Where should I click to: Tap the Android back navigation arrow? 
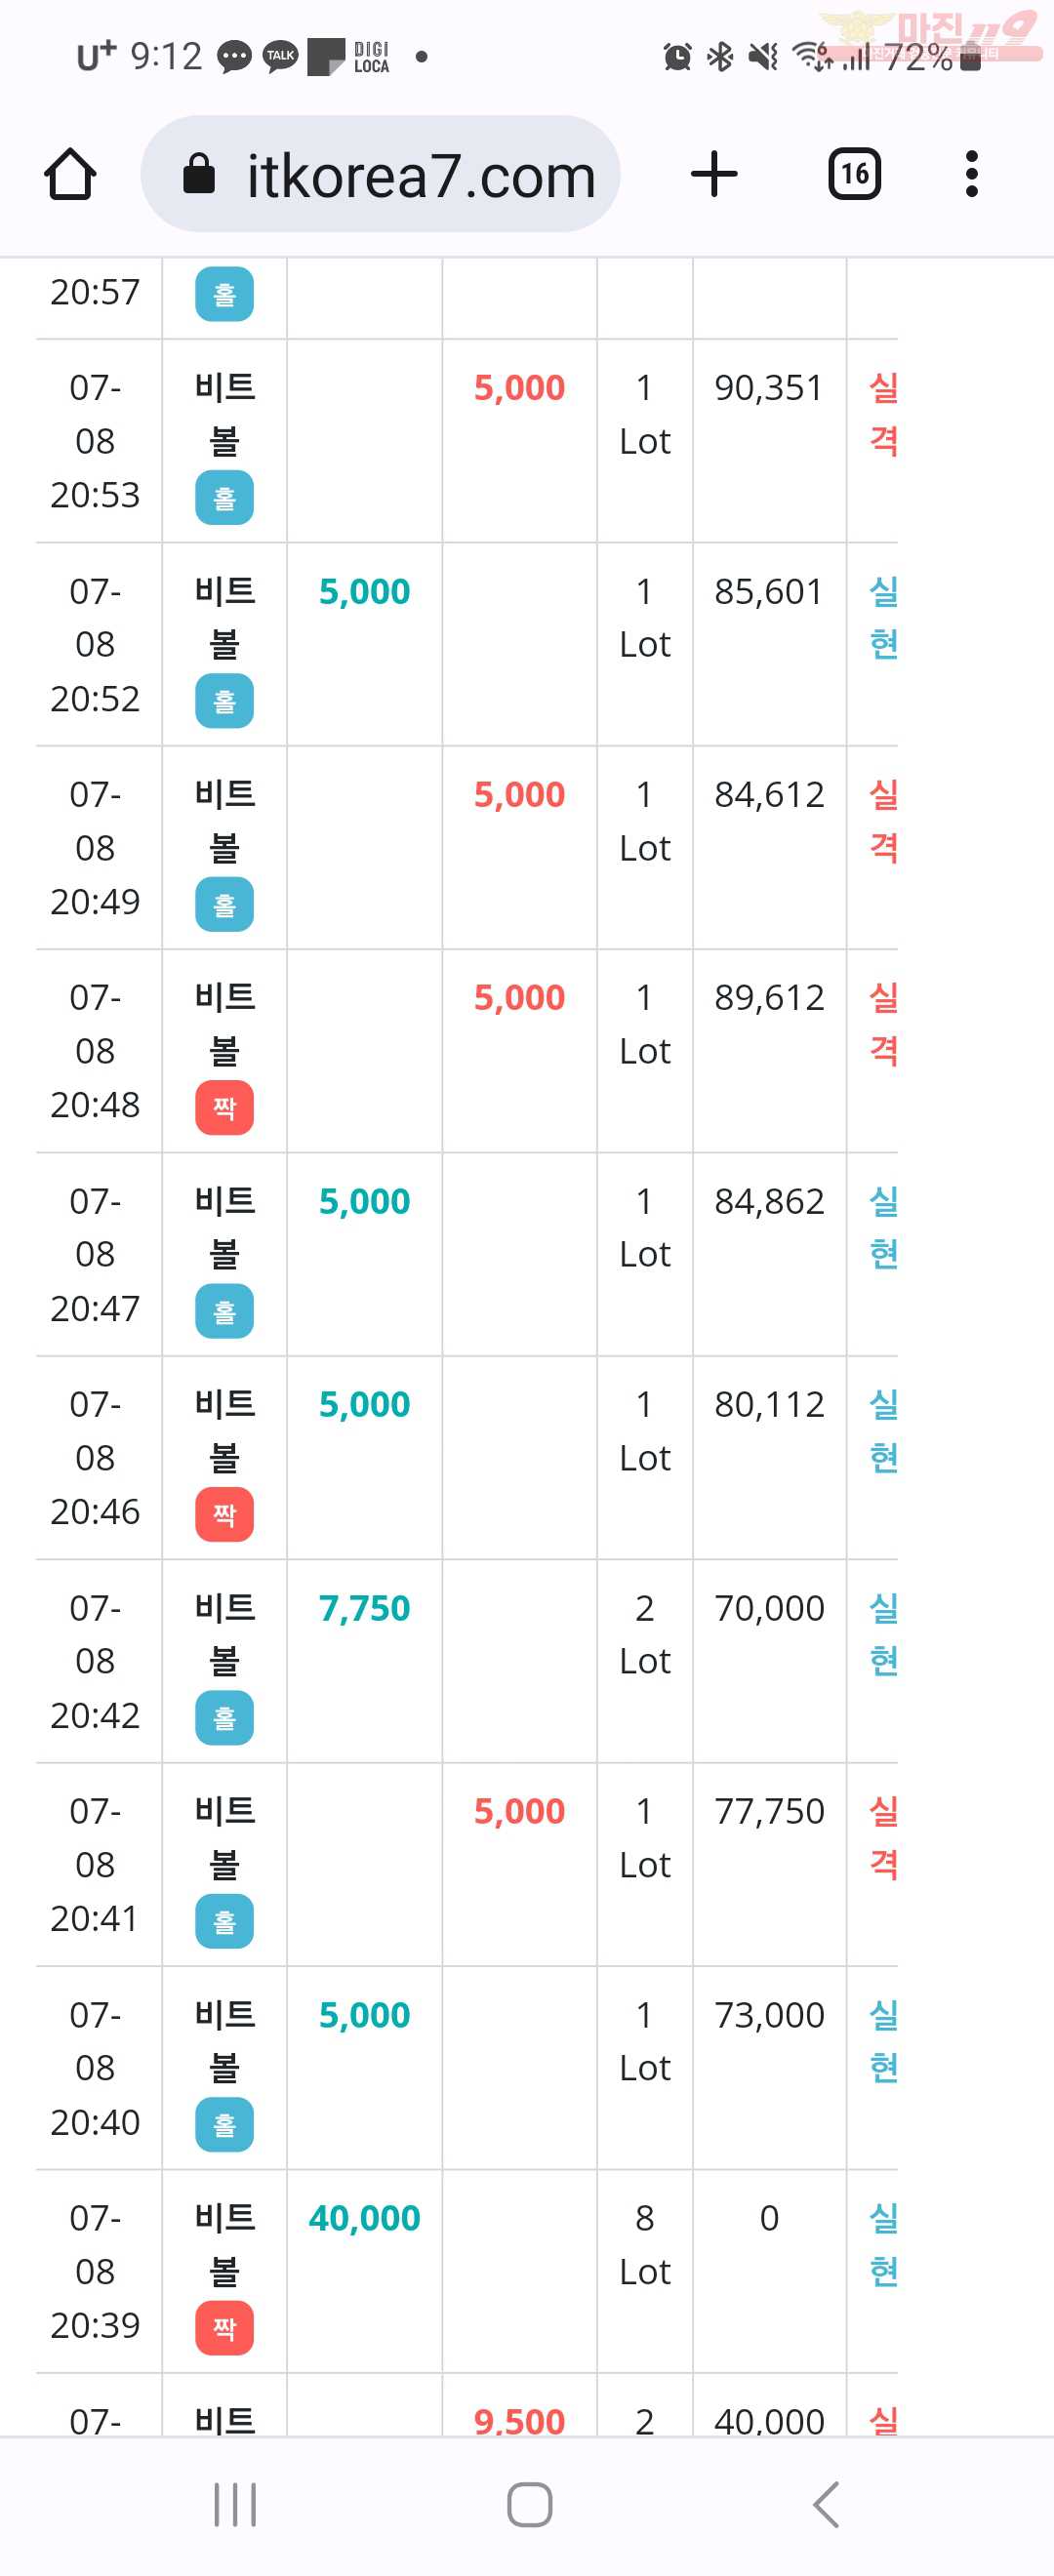pos(826,2504)
